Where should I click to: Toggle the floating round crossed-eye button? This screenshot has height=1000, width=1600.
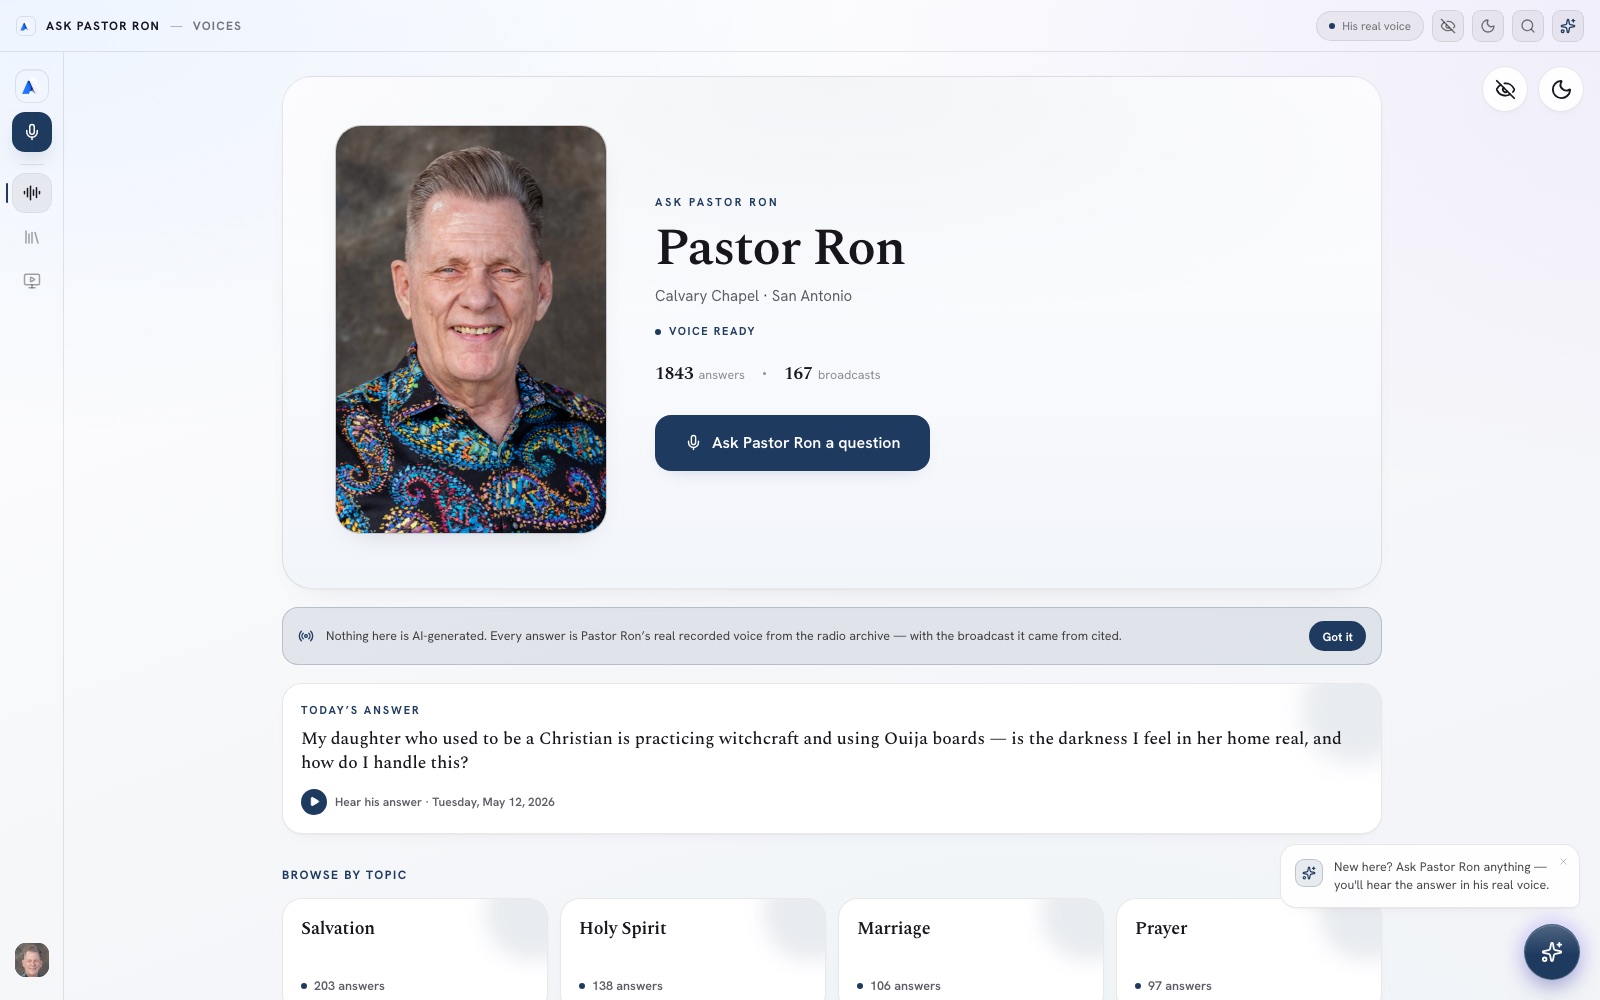(x=1505, y=90)
